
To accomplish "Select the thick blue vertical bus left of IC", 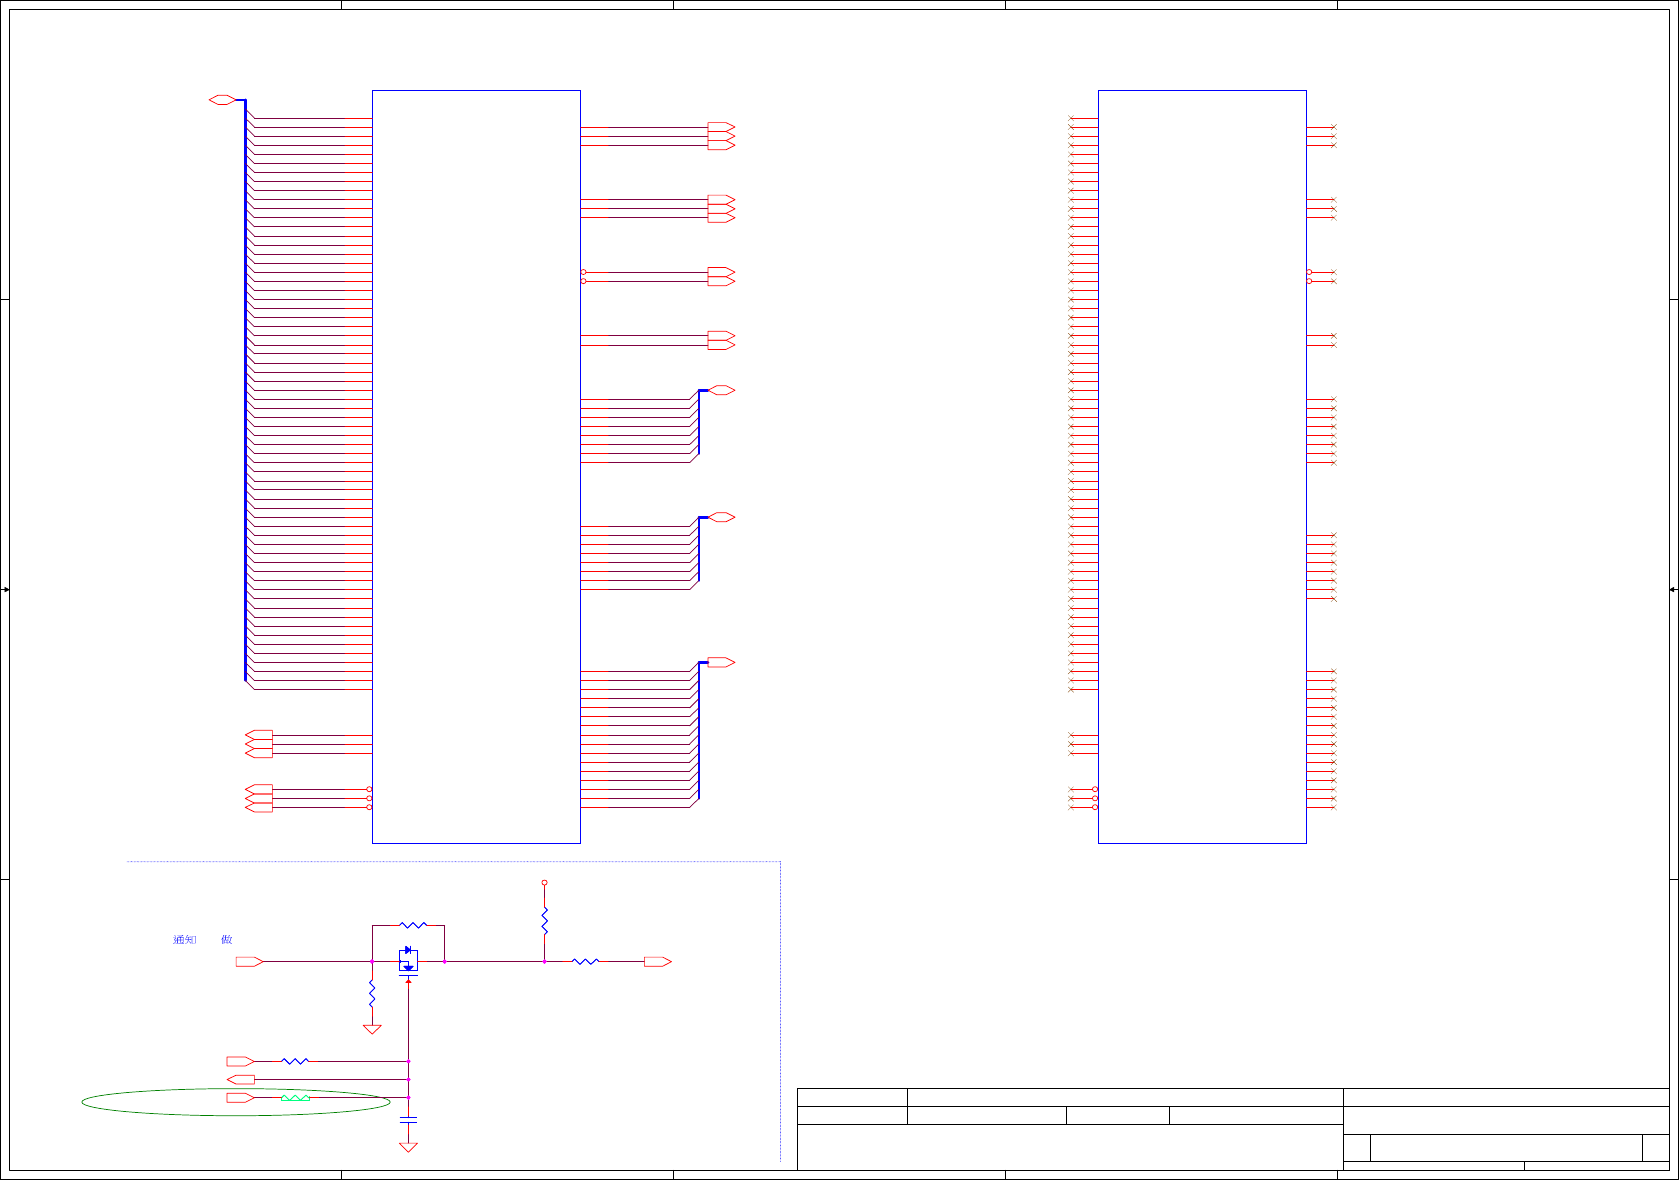I will [245, 390].
